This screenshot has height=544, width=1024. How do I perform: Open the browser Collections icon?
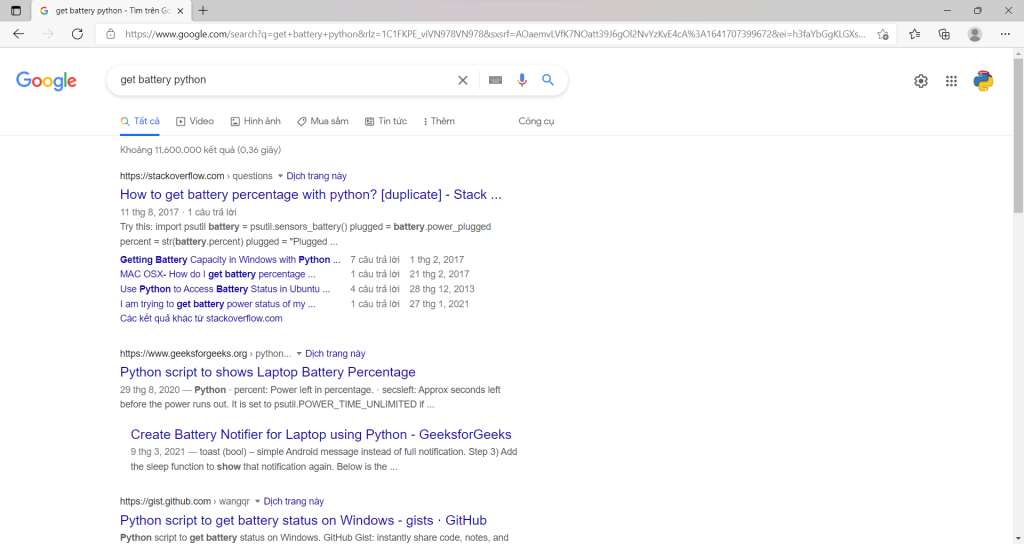(x=944, y=34)
